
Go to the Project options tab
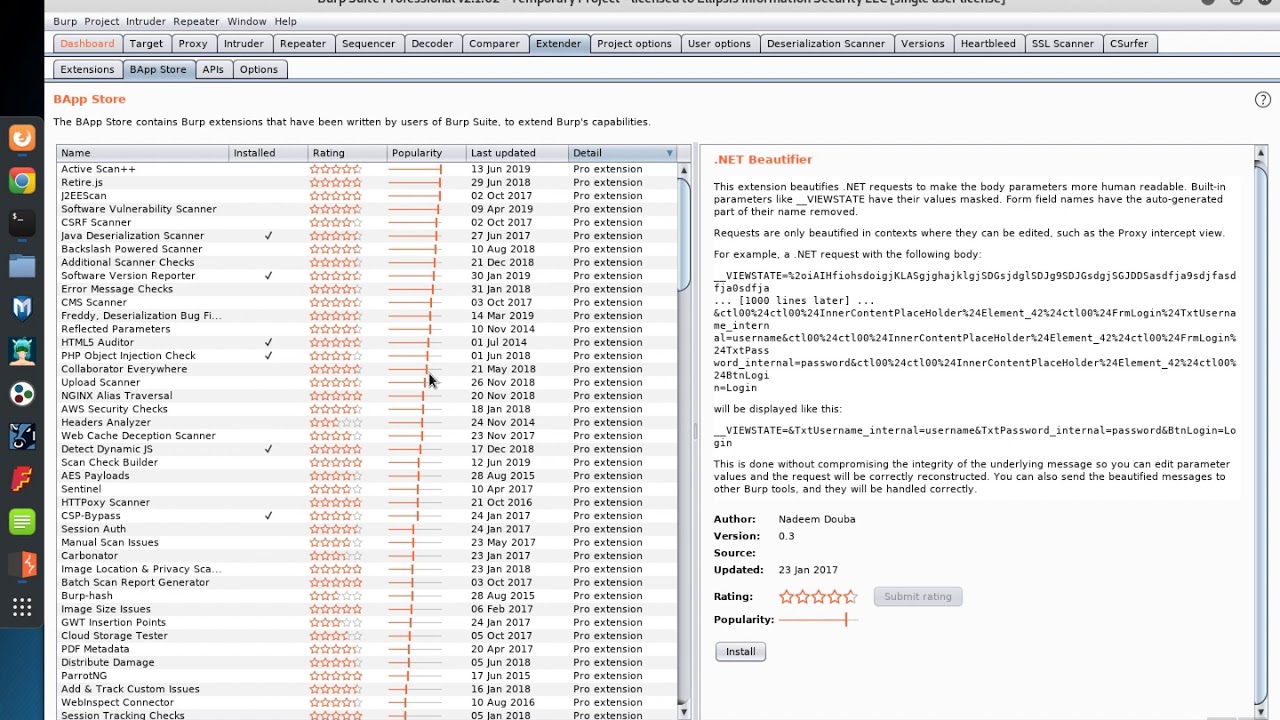click(634, 44)
